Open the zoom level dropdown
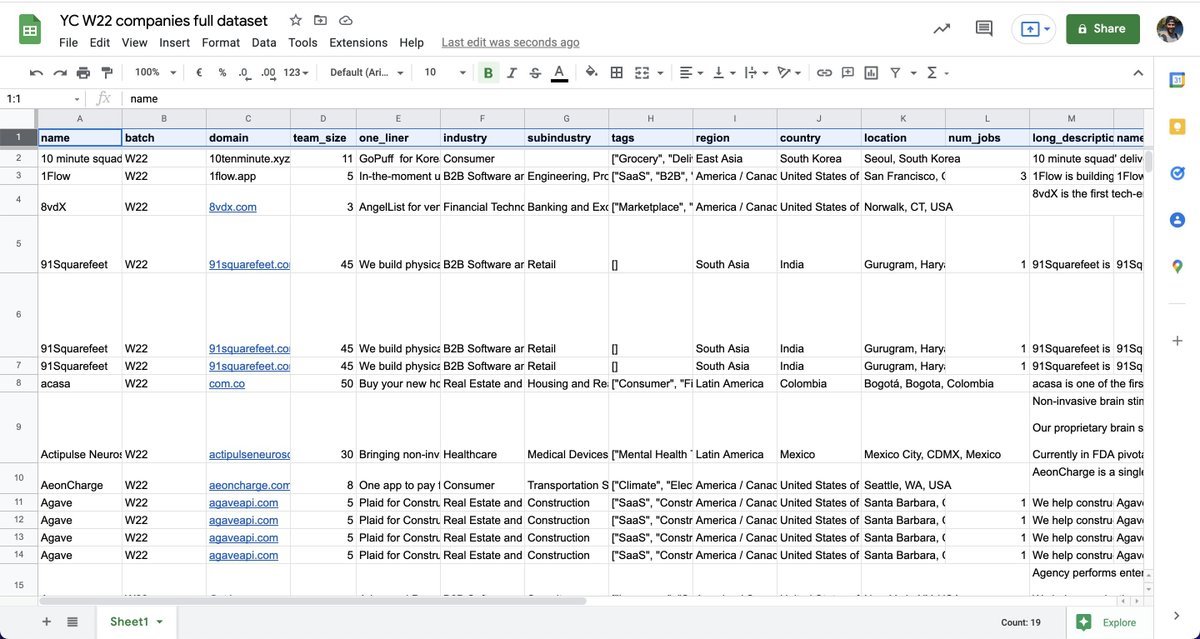The width and height of the screenshot is (1200, 639). coord(155,72)
